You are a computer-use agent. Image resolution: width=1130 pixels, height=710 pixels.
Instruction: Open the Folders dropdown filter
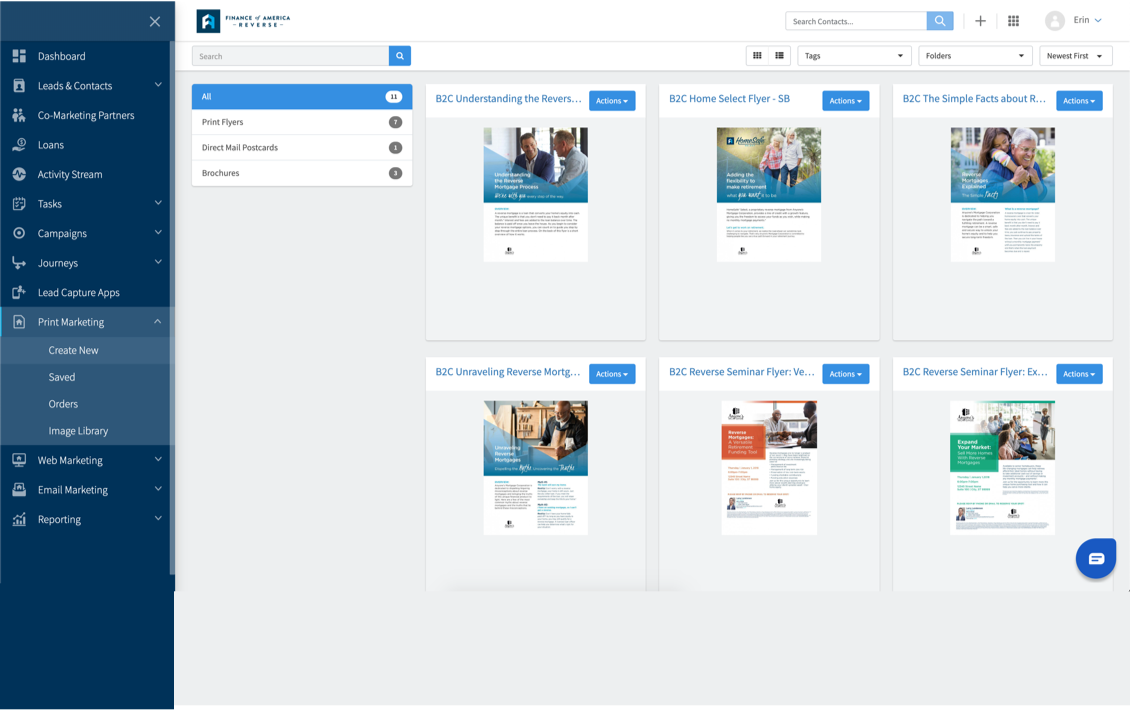pos(974,56)
